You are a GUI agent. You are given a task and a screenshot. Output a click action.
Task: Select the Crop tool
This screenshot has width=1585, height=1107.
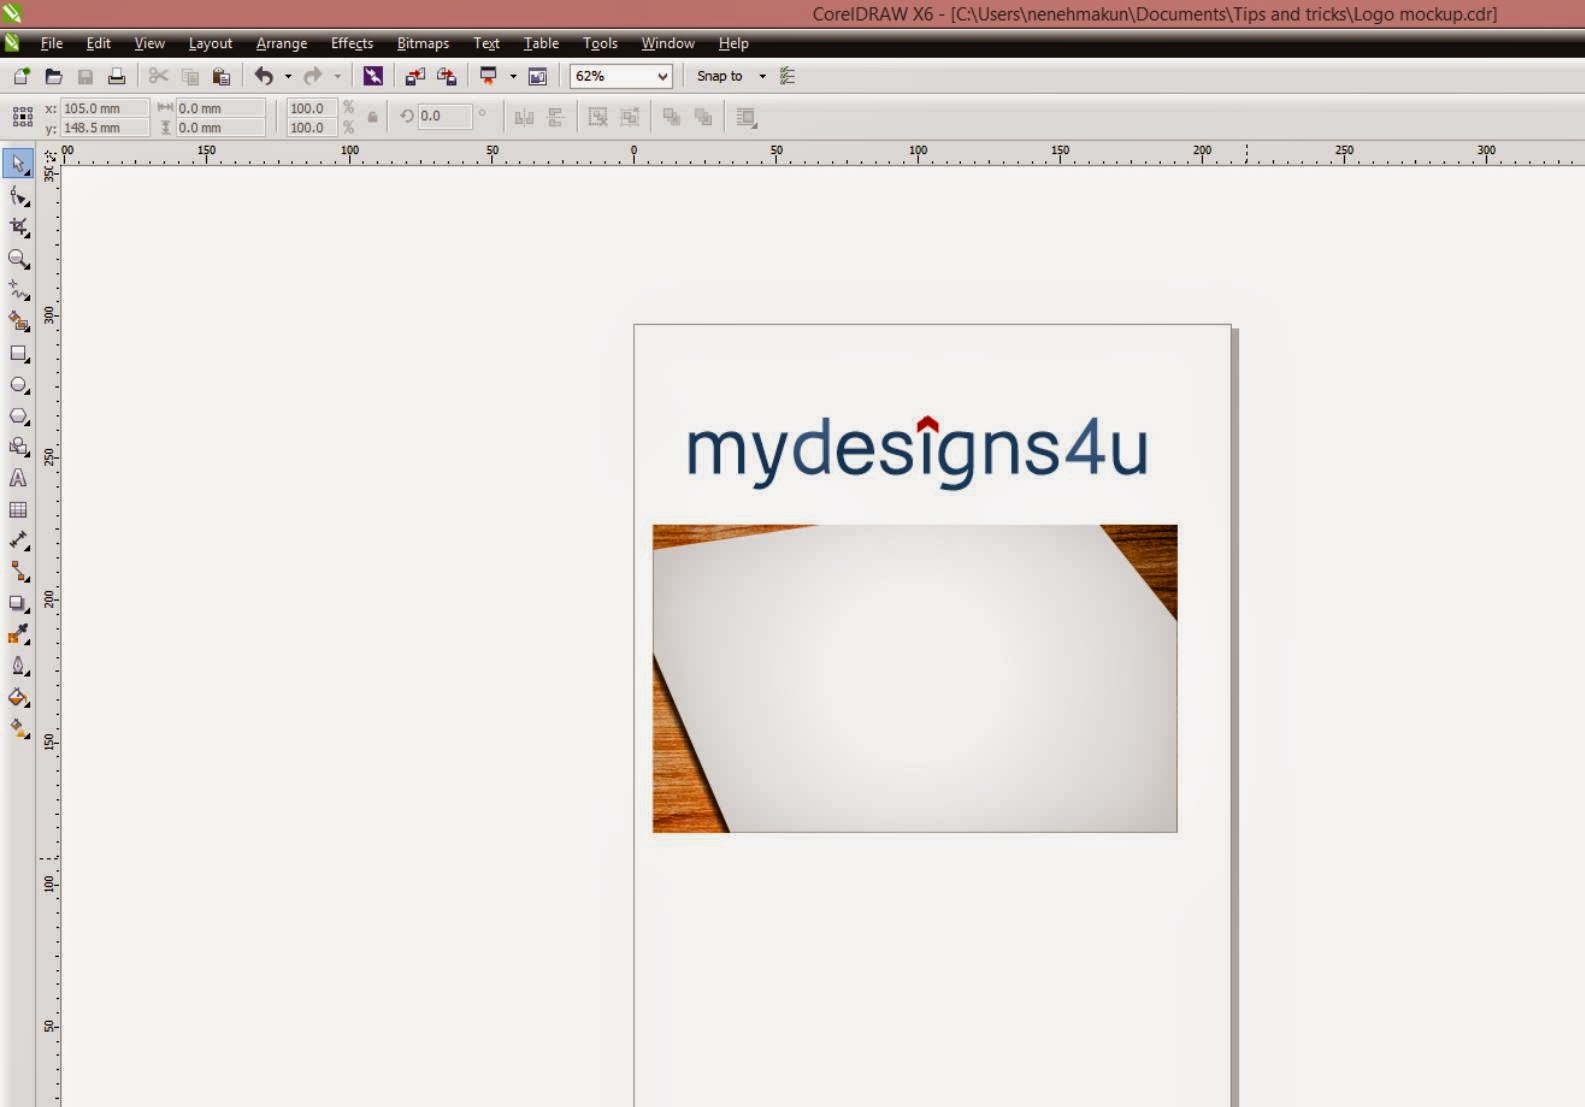tap(18, 227)
